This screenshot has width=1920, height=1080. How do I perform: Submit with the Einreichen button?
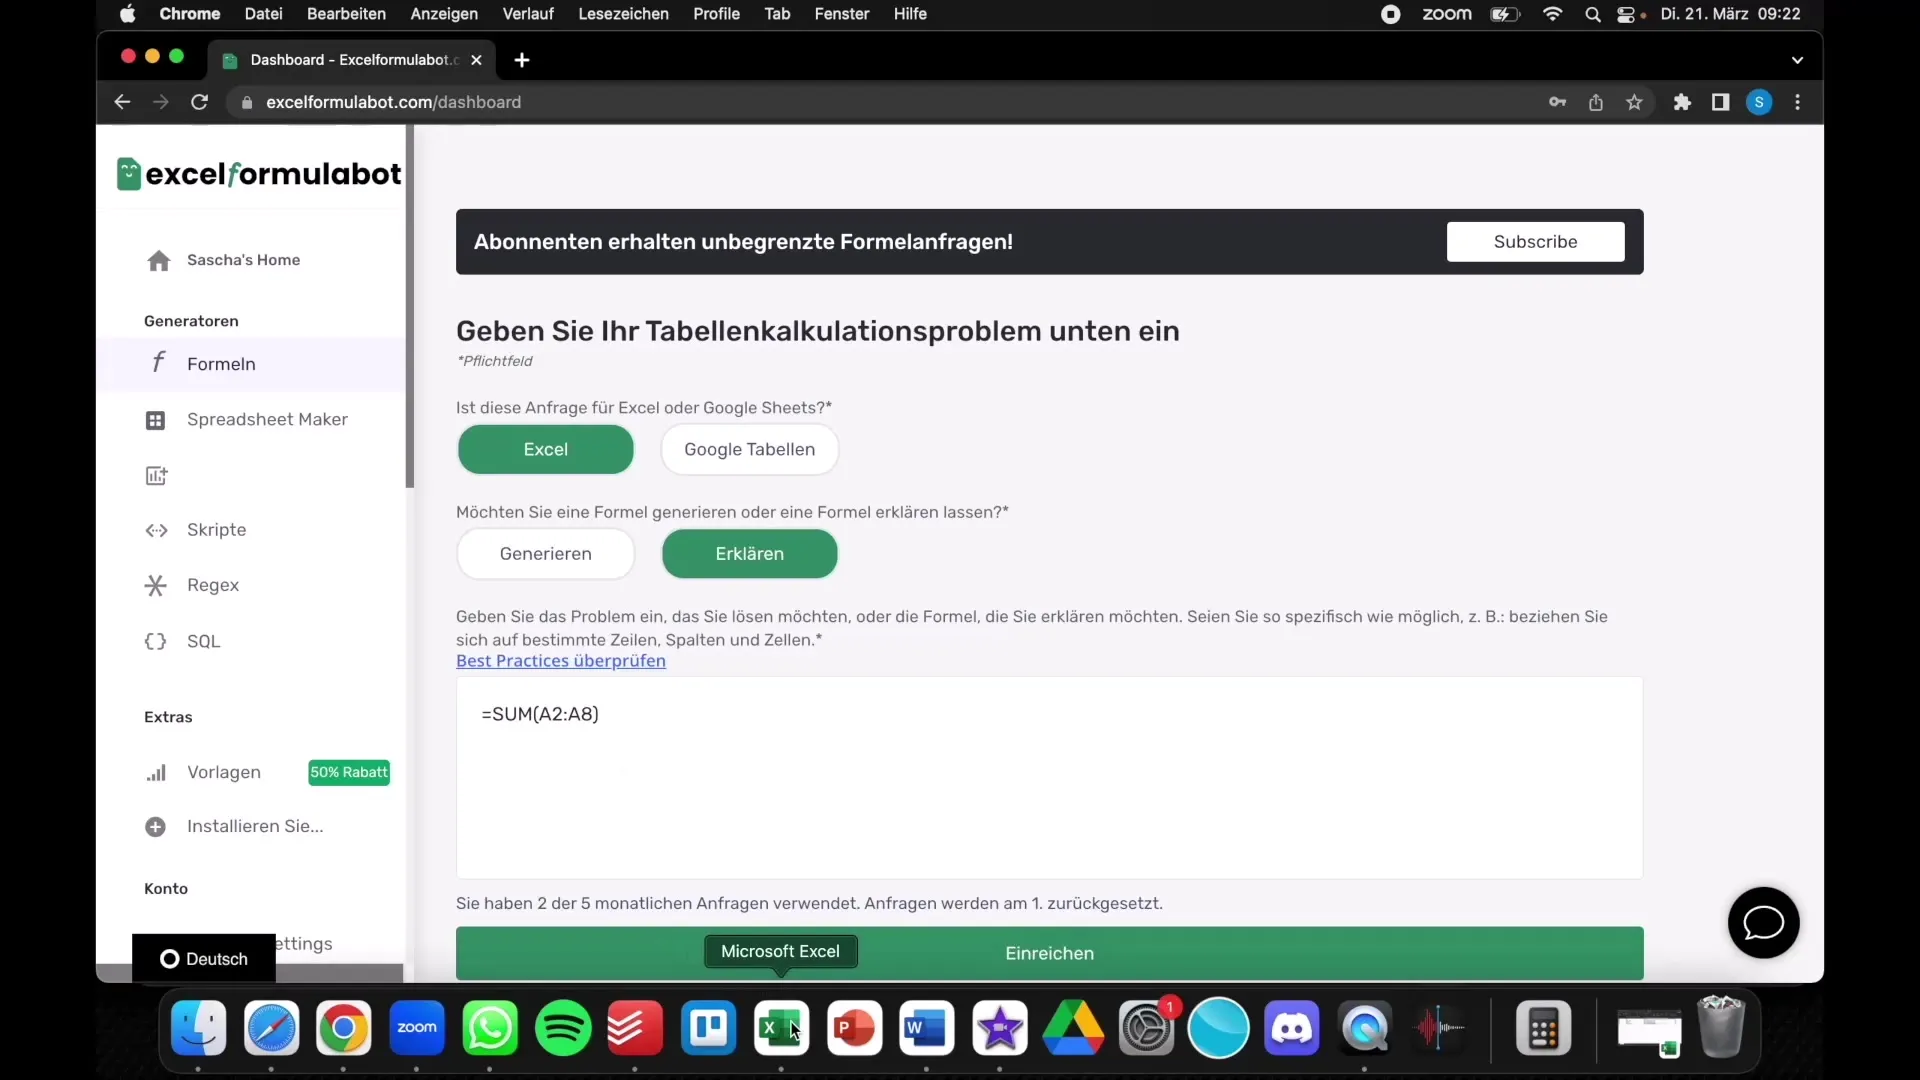[1049, 953]
